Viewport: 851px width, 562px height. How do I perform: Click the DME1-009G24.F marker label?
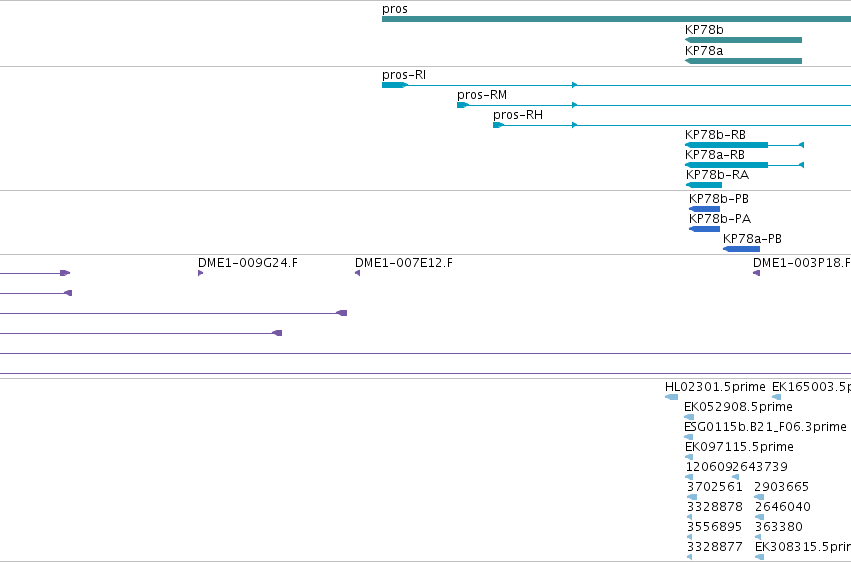tap(247, 263)
